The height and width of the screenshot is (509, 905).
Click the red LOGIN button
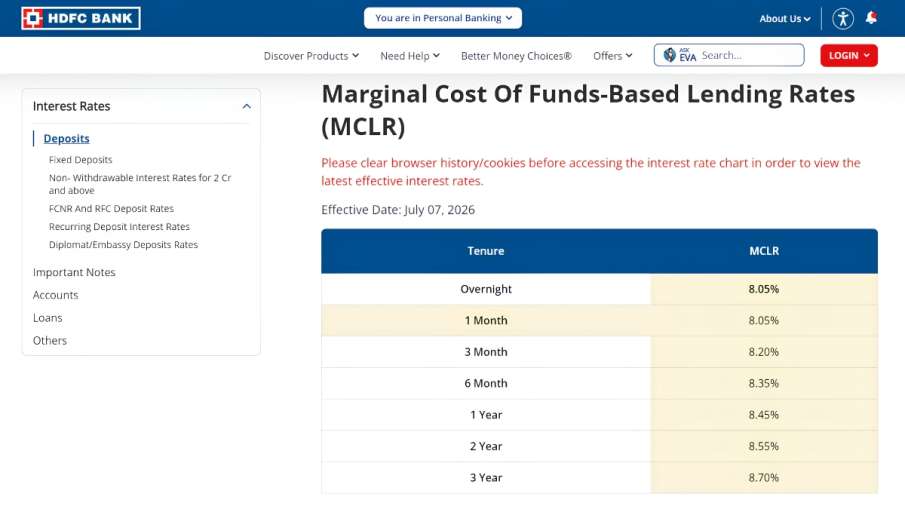[x=848, y=55]
